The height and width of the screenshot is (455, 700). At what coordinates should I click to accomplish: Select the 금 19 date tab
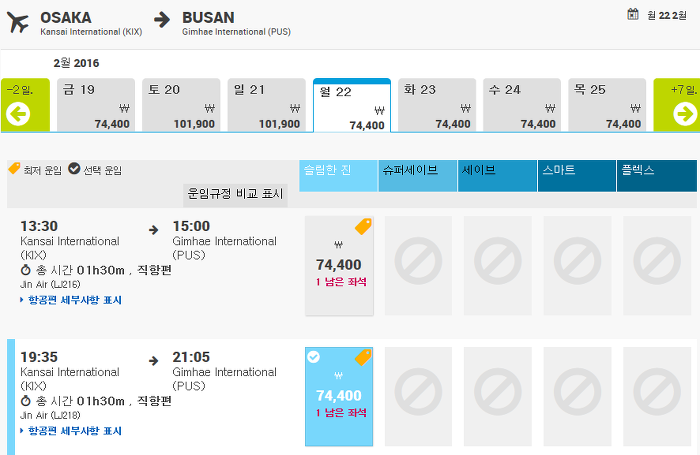point(96,105)
